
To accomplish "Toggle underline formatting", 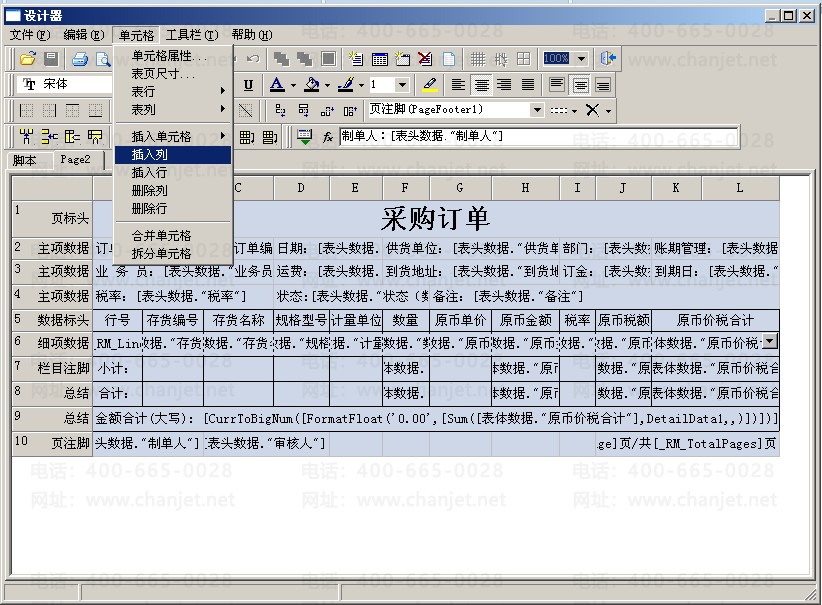I will (248, 85).
